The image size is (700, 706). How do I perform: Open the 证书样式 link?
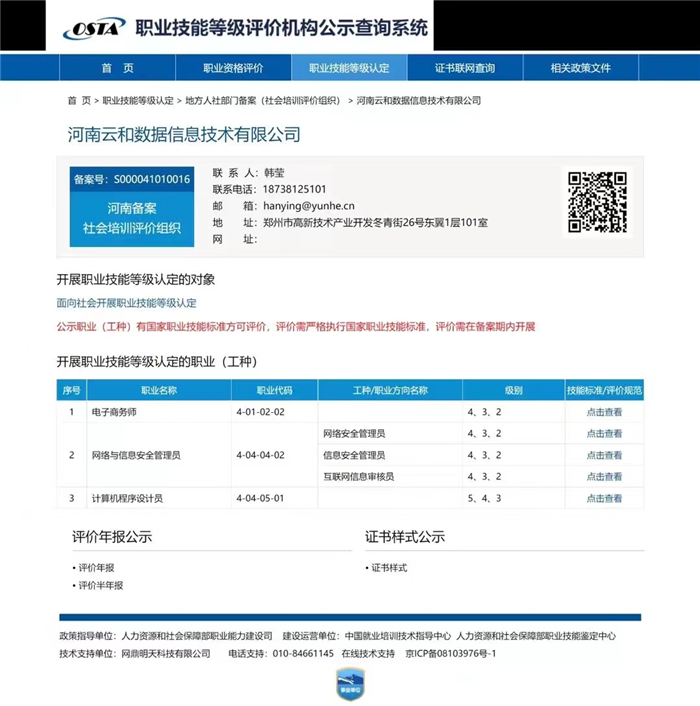coord(389,568)
